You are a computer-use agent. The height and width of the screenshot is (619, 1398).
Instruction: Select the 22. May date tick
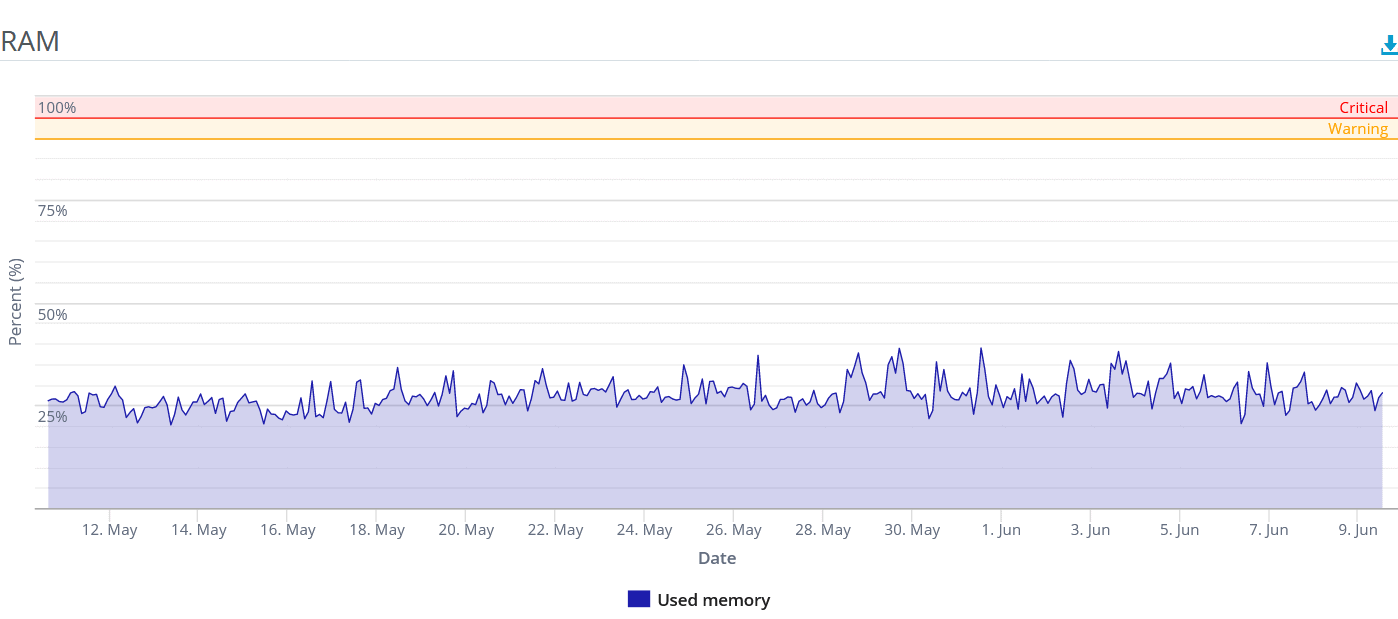point(555,530)
